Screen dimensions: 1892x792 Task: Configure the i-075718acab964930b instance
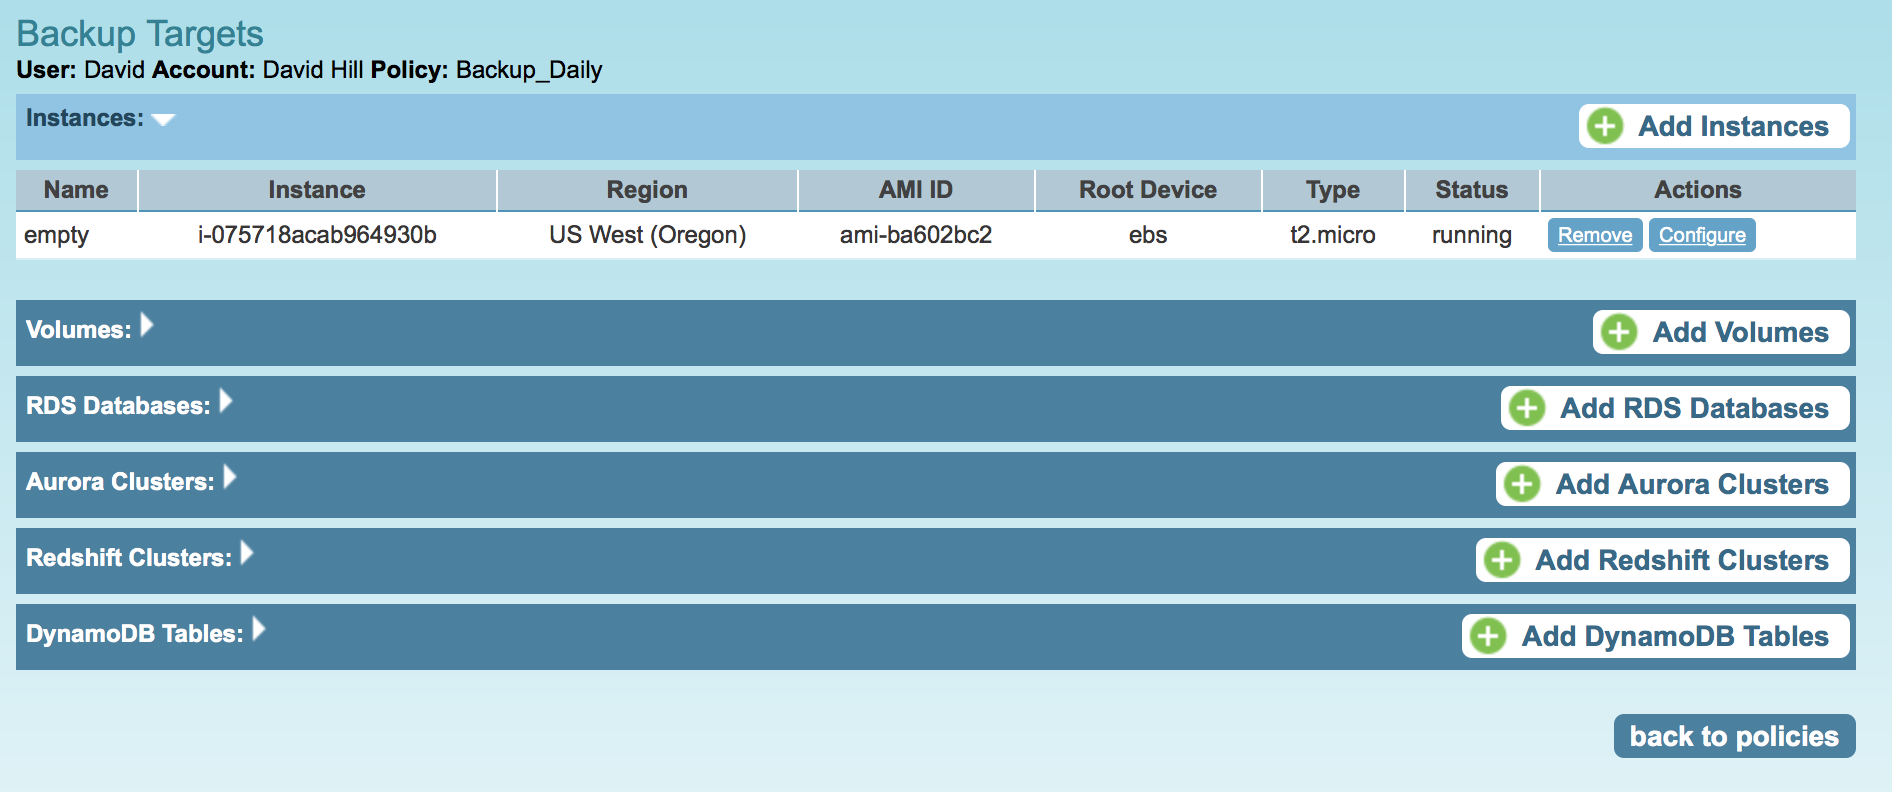point(1702,235)
